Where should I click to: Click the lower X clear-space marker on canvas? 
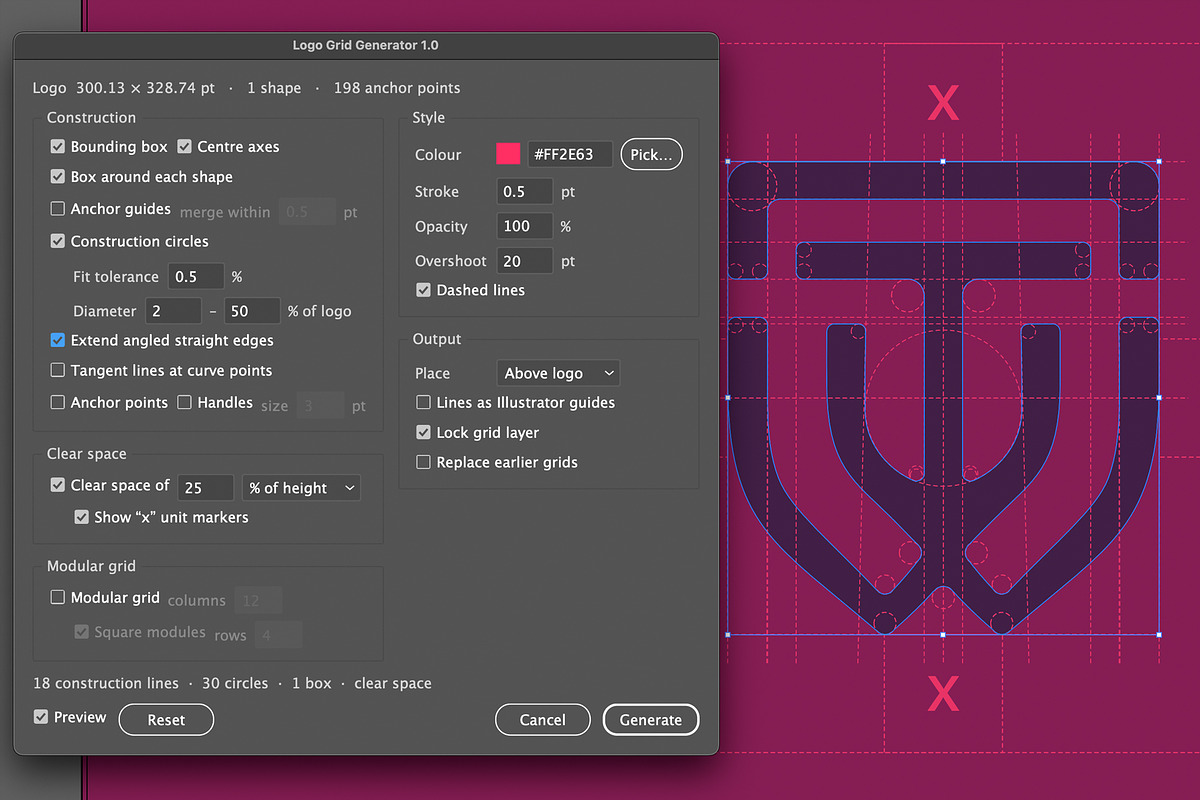[943, 693]
